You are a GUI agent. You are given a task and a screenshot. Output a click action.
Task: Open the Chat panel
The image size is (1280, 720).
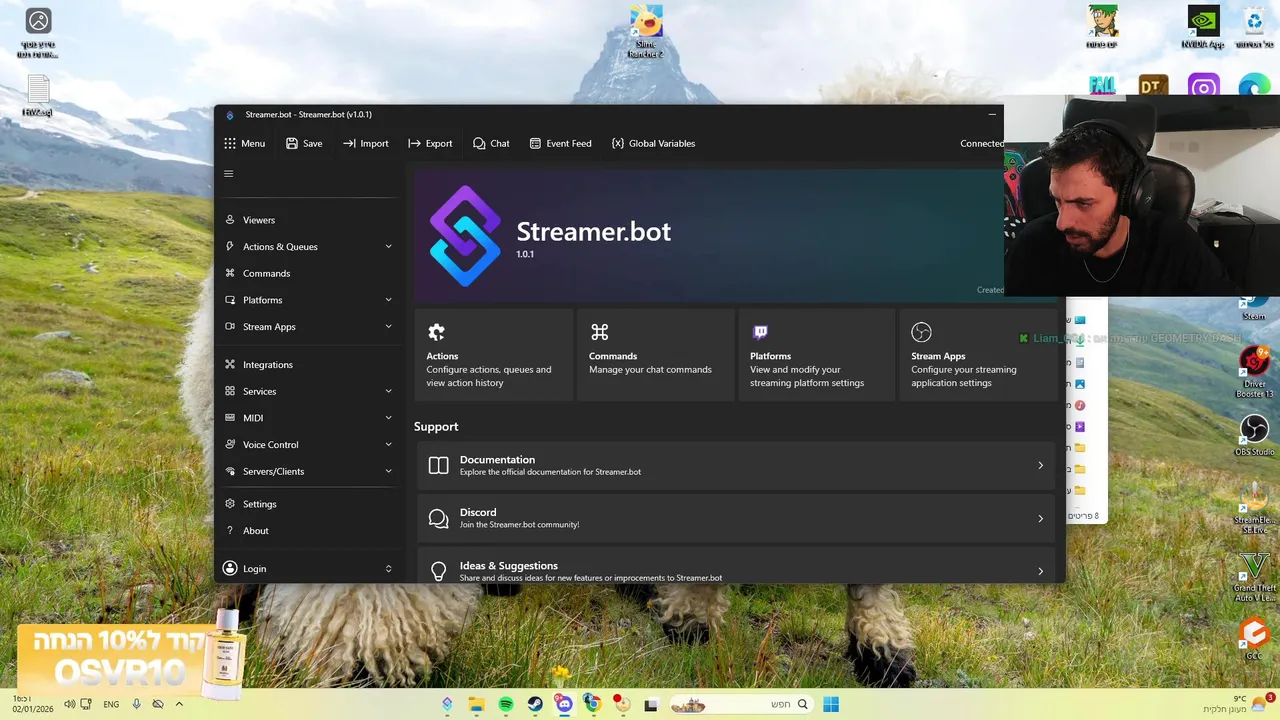coord(491,143)
